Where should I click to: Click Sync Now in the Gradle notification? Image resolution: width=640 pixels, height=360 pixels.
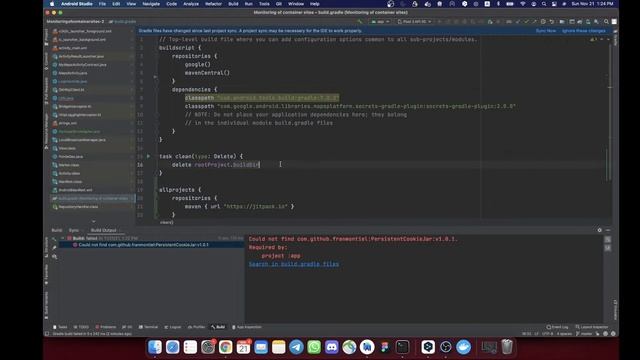coord(546,31)
